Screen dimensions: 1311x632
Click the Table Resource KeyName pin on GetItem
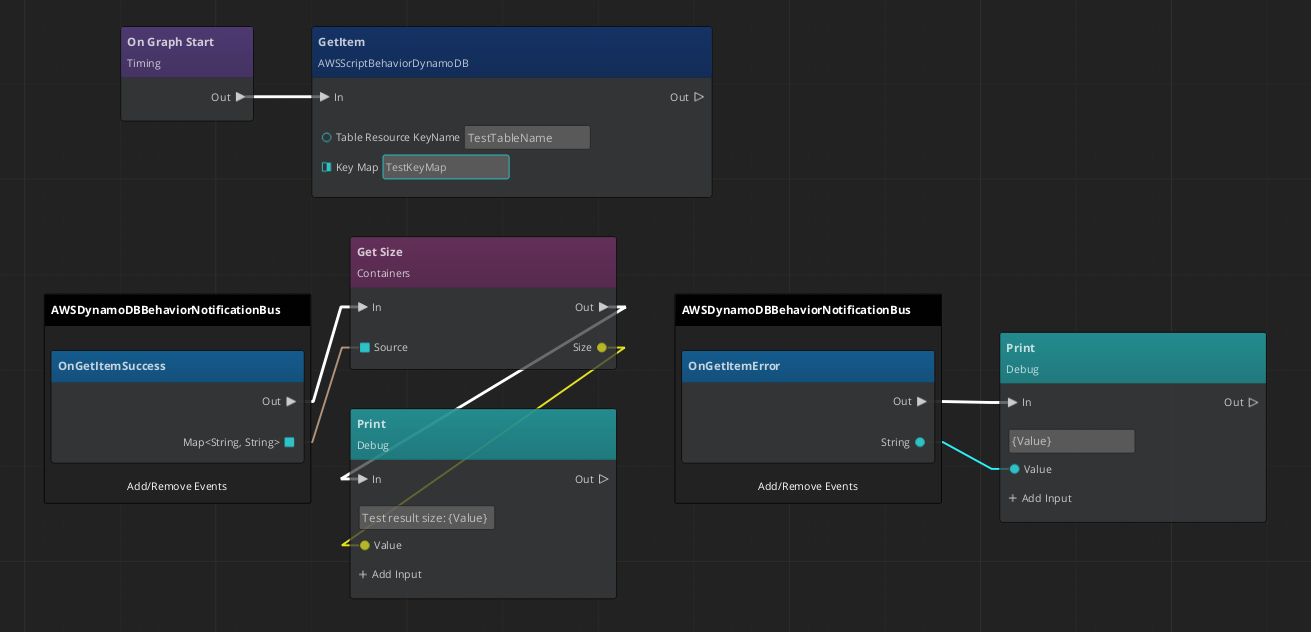click(x=326, y=137)
